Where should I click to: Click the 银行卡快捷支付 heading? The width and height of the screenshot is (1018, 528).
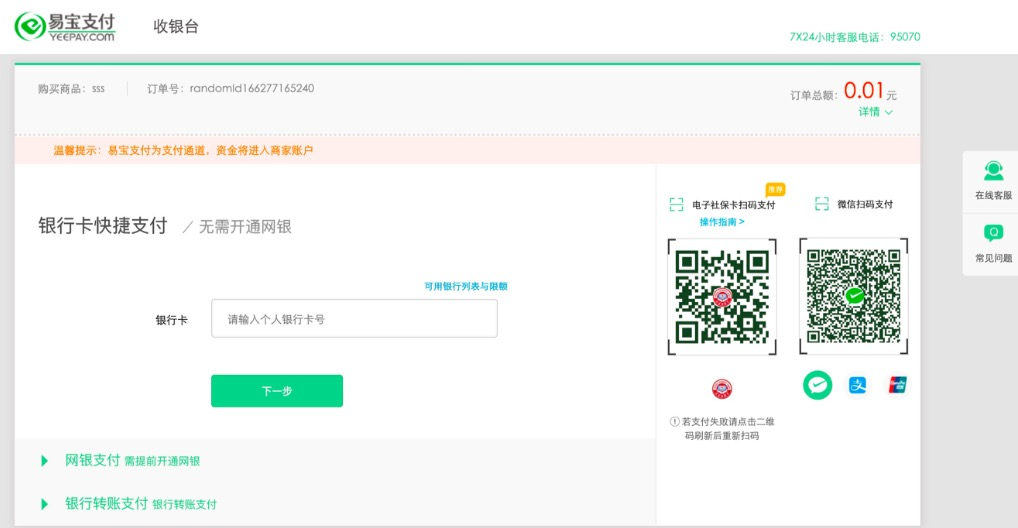(x=103, y=226)
